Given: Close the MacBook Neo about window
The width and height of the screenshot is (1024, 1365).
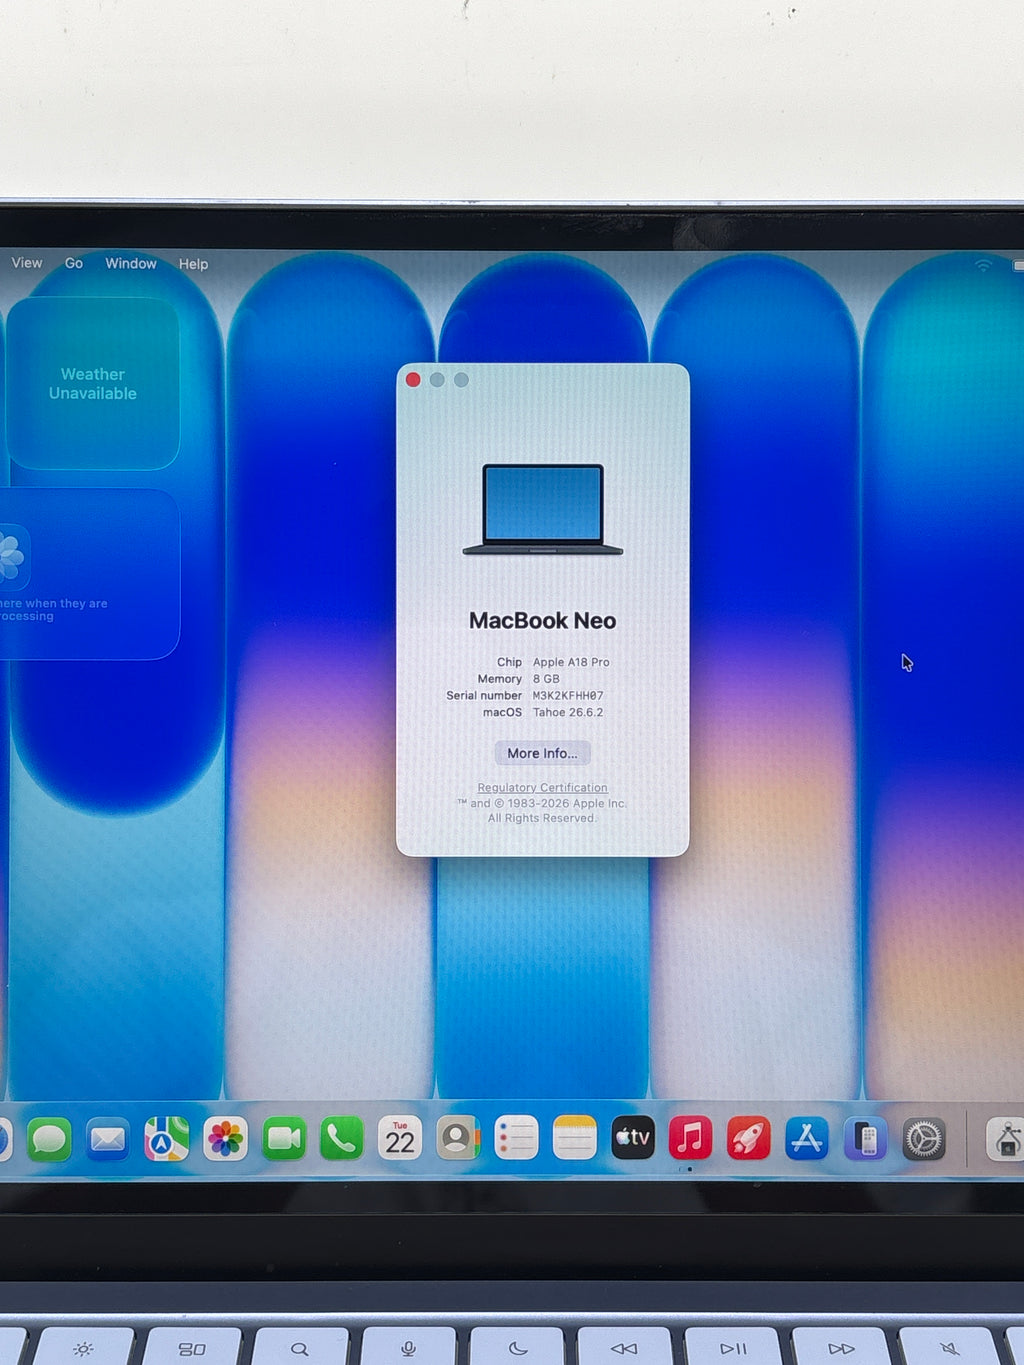Looking at the screenshot, I should (x=413, y=380).
